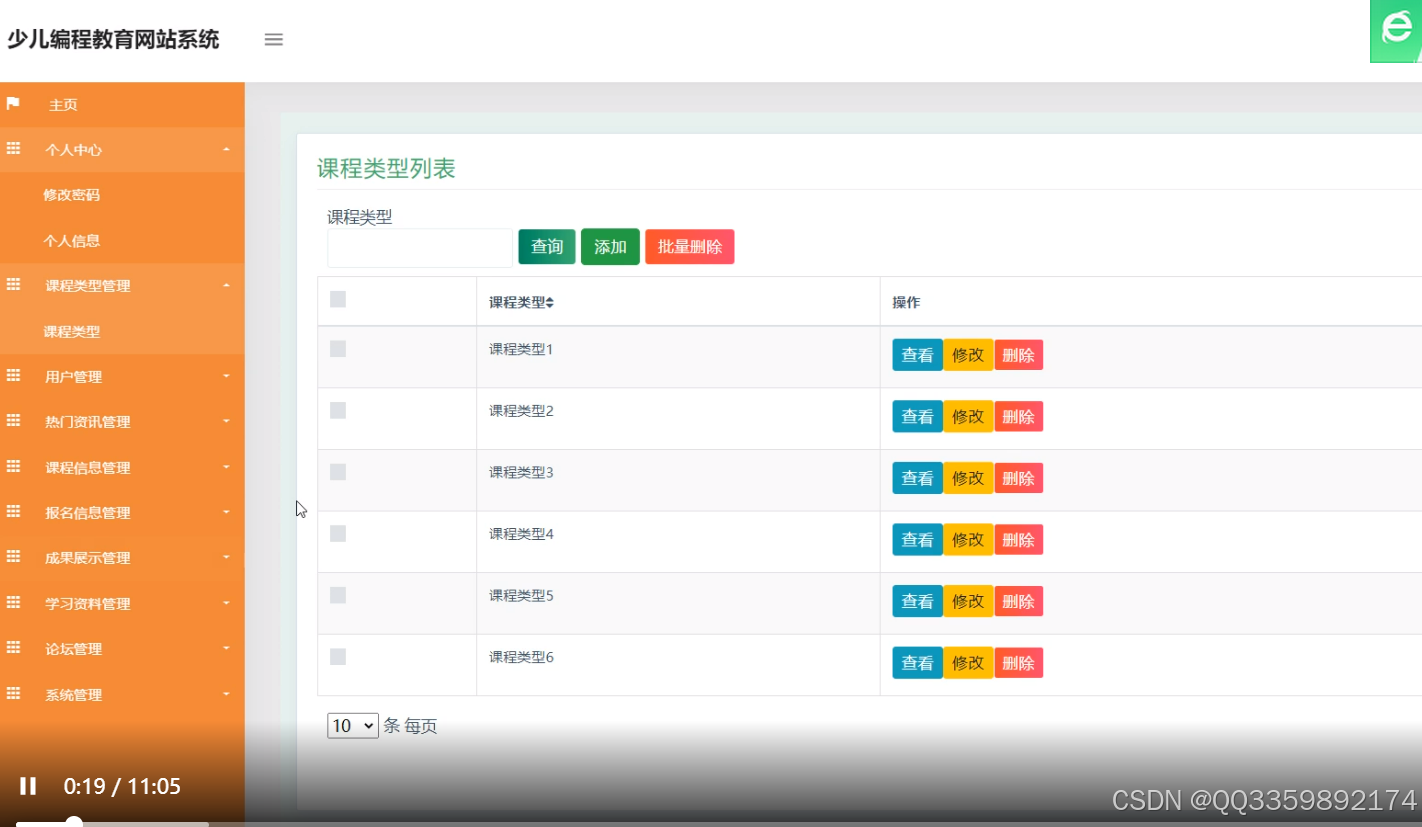
Task: Edit 课程类型1 with 修改 button
Action: click(x=968, y=355)
